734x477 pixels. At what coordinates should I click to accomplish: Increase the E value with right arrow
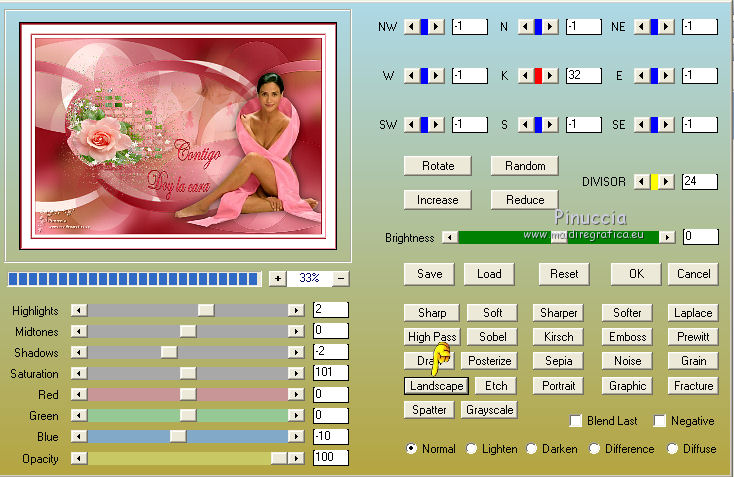(x=667, y=75)
